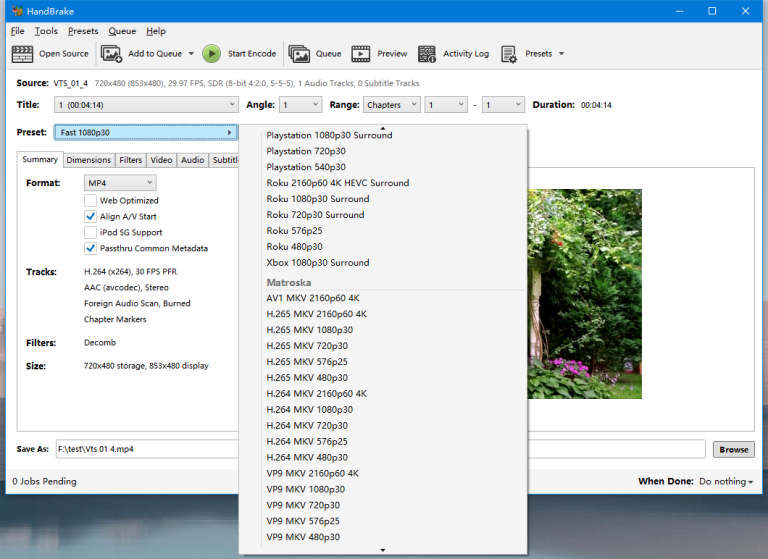Viewport: 768px width, 559px height.
Task: Open the Angle dropdown
Action: coord(300,105)
